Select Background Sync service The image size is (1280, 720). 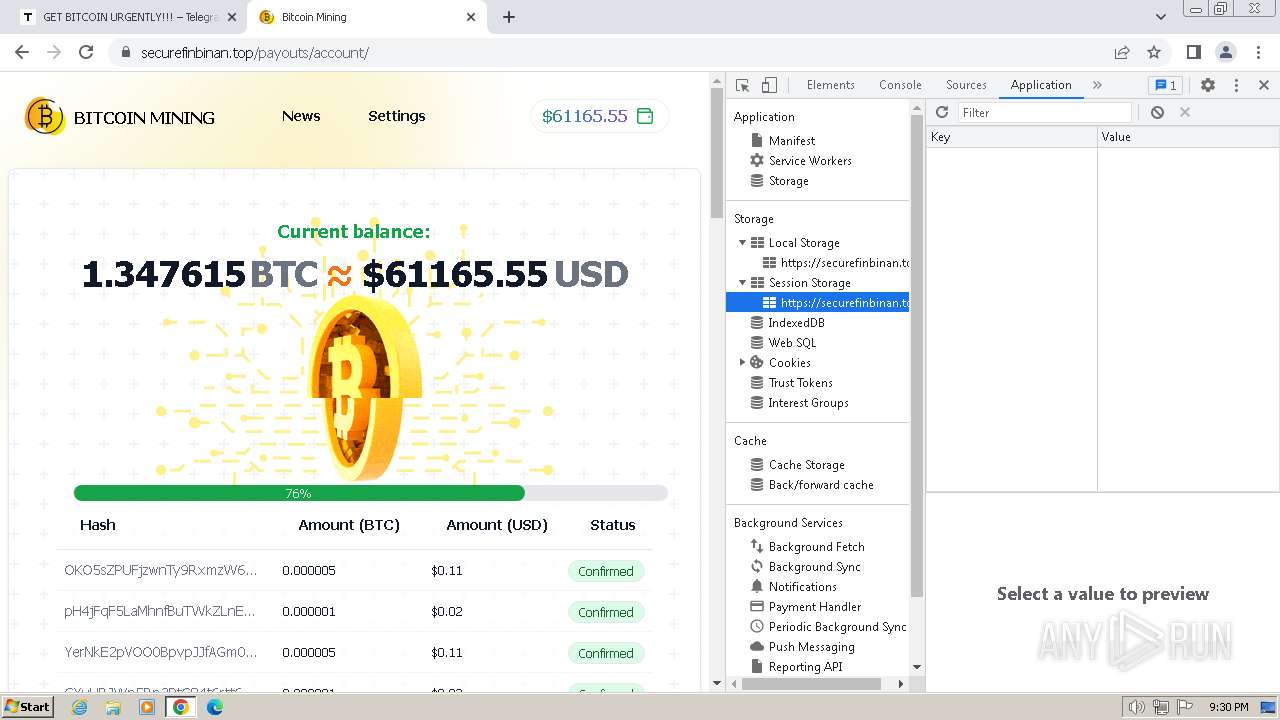814,567
